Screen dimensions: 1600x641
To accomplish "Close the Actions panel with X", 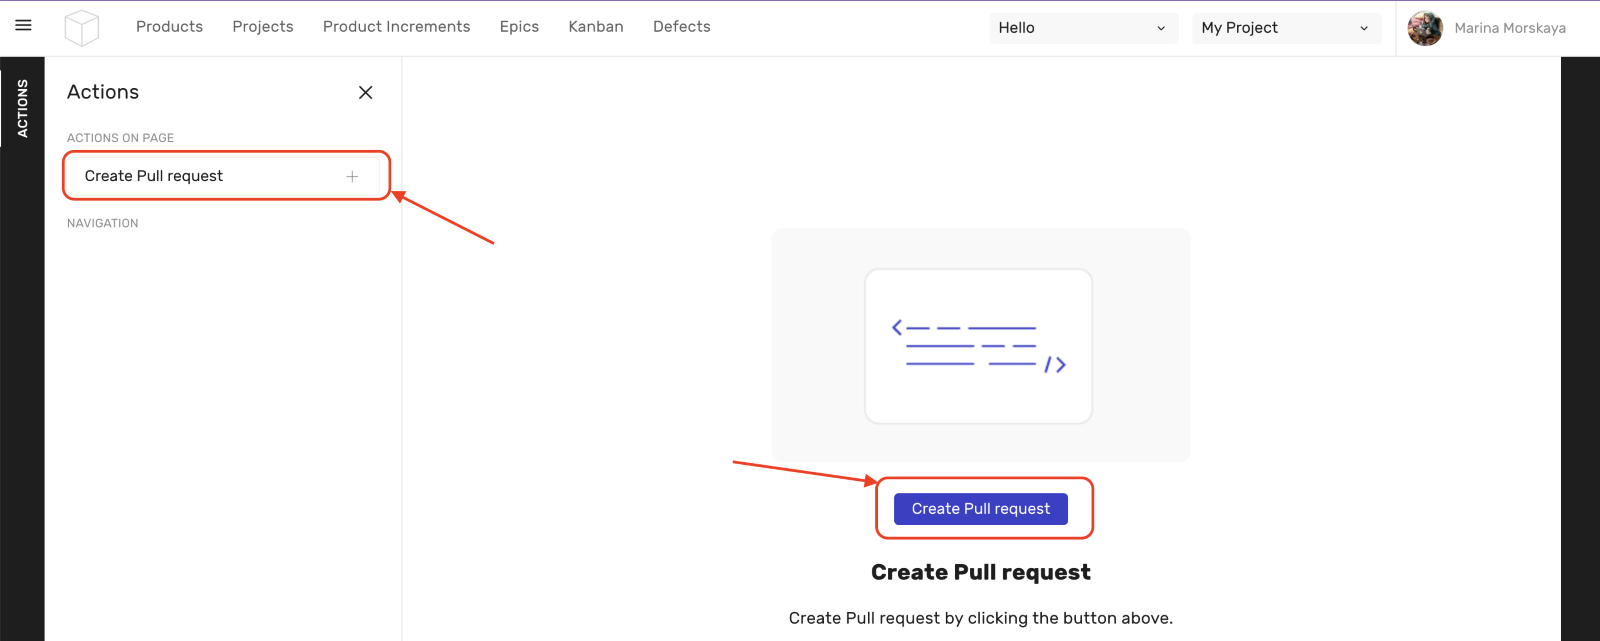I will click(365, 92).
